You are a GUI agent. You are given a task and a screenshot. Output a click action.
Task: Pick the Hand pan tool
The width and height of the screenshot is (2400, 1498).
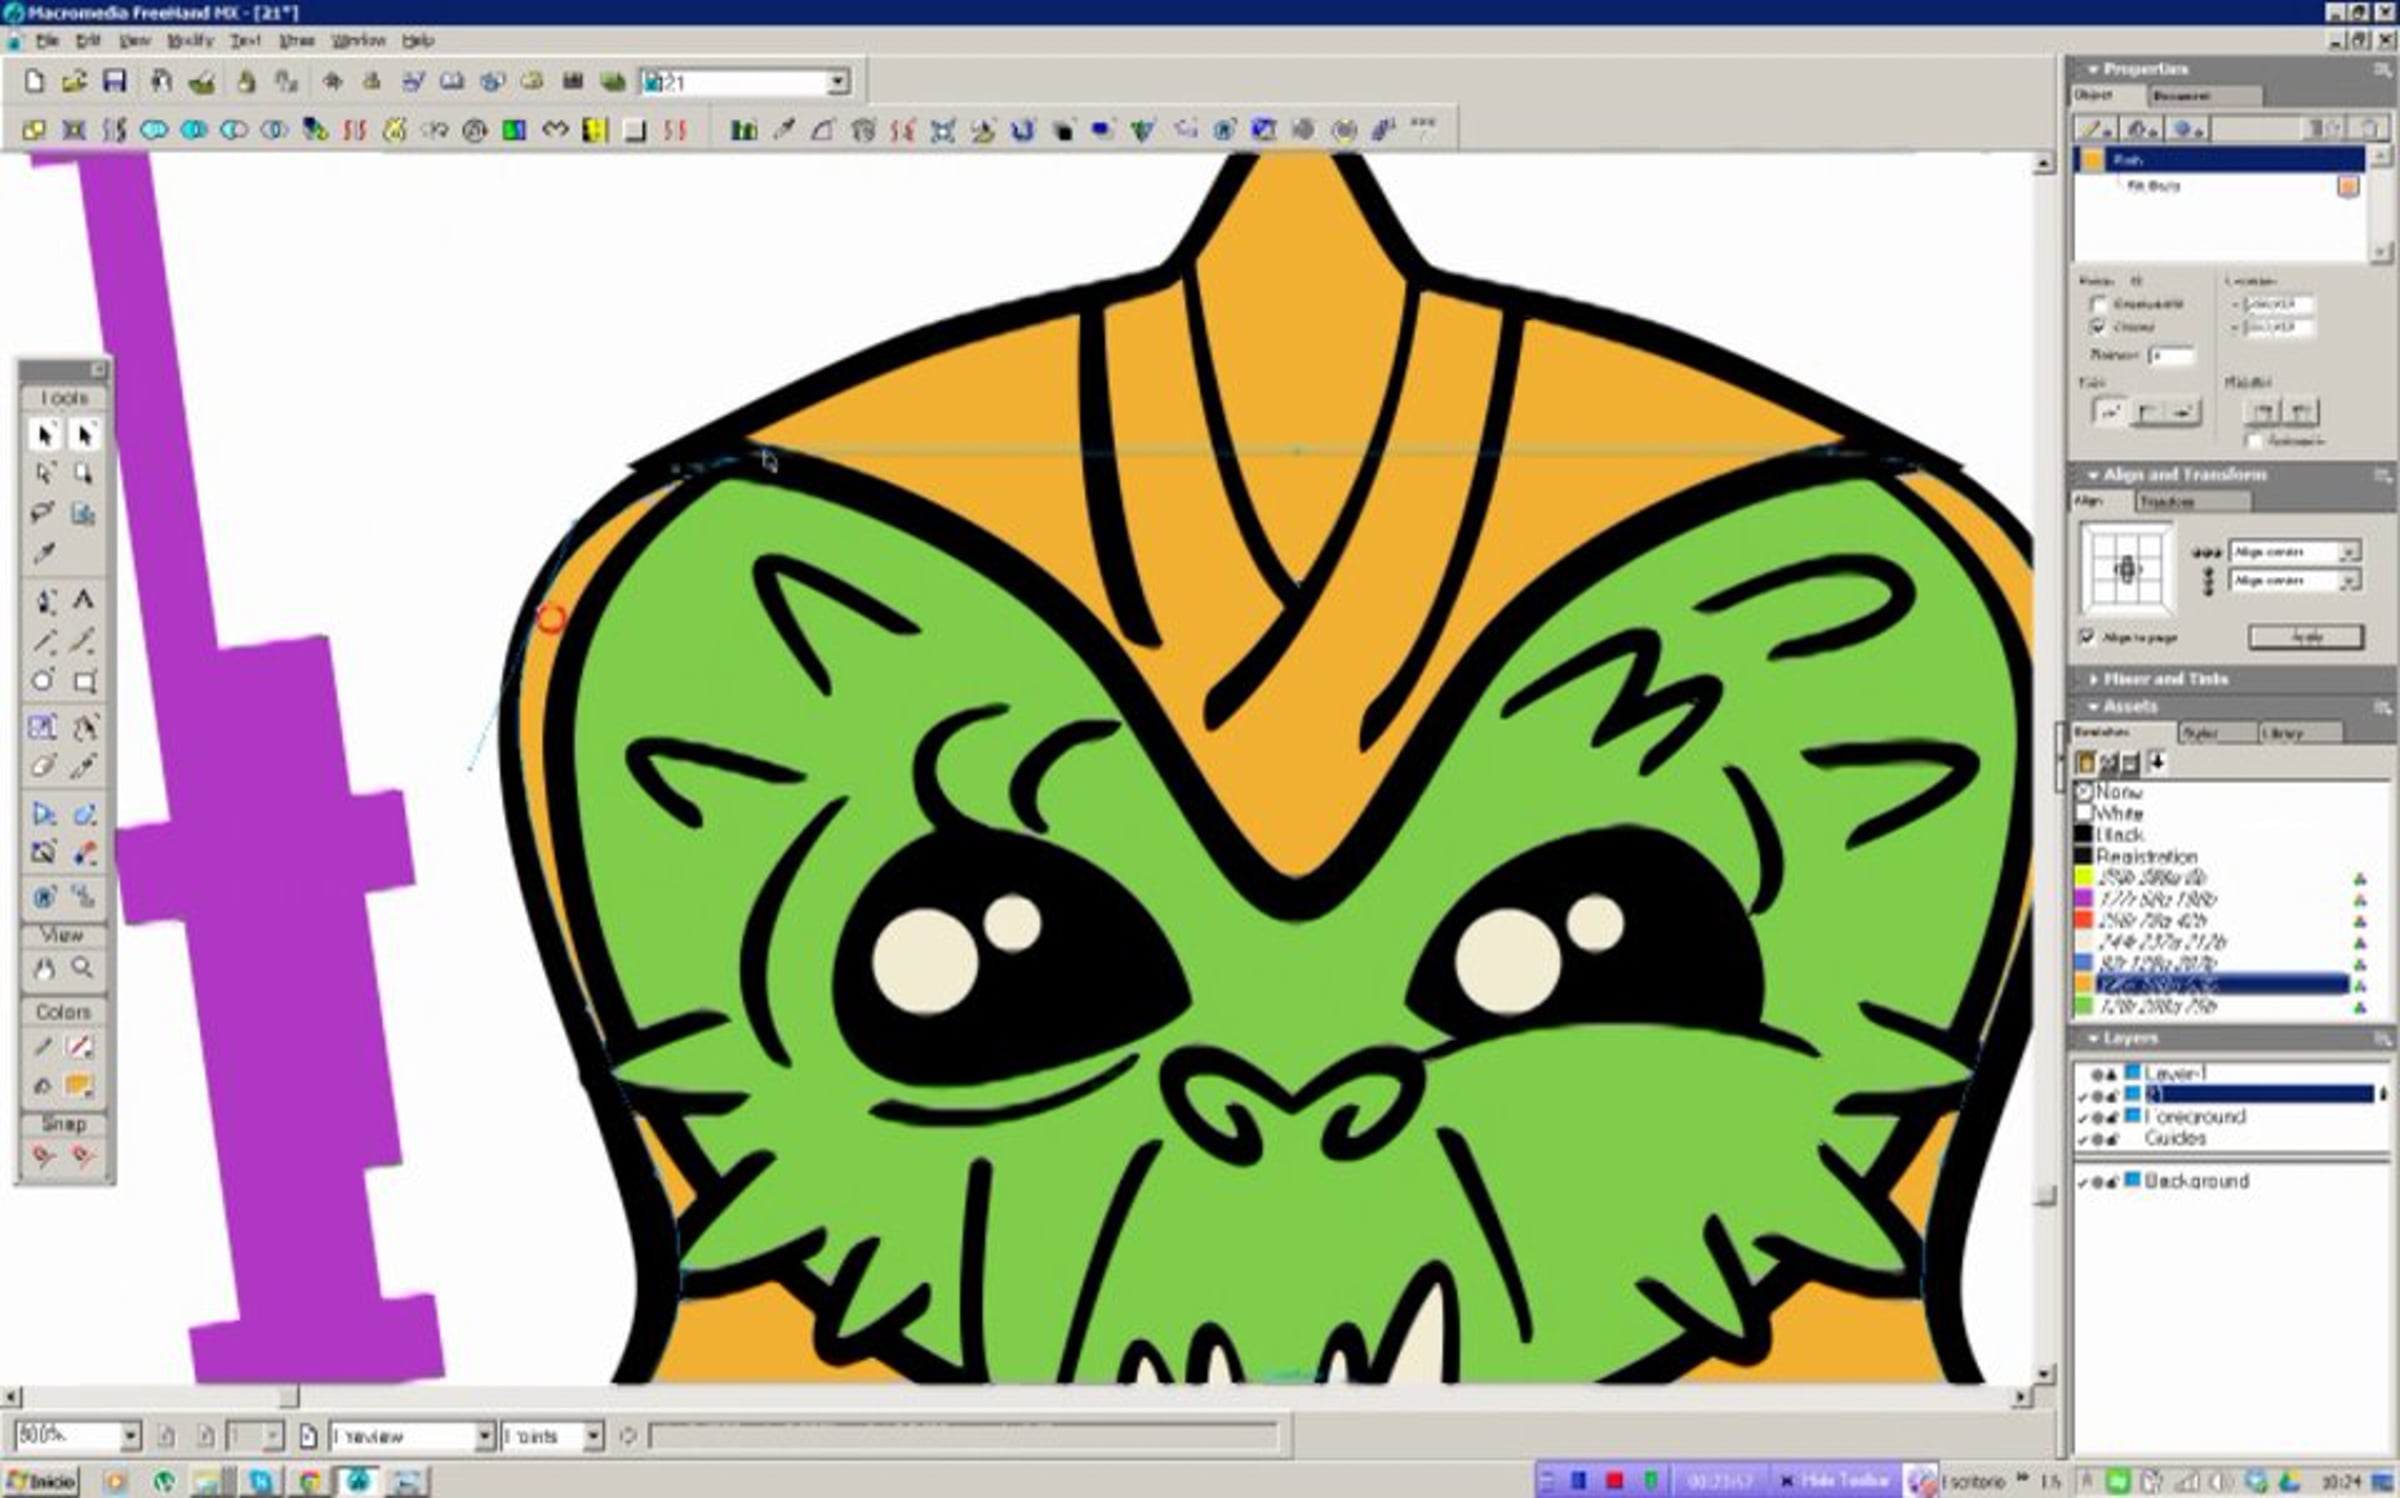[x=44, y=968]
